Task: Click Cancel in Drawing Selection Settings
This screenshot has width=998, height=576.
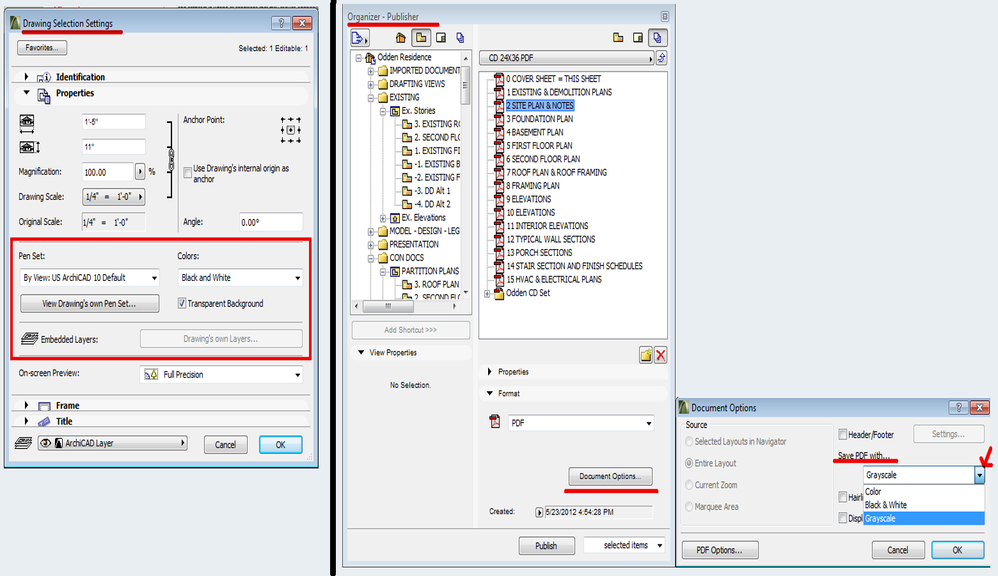Action: [x=225, y=444]
